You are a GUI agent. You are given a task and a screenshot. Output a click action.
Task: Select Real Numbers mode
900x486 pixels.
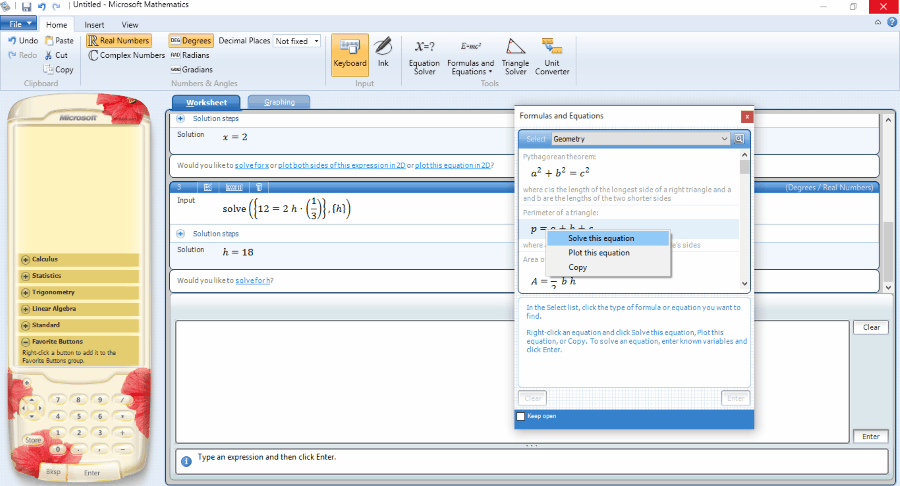(119, 41)
